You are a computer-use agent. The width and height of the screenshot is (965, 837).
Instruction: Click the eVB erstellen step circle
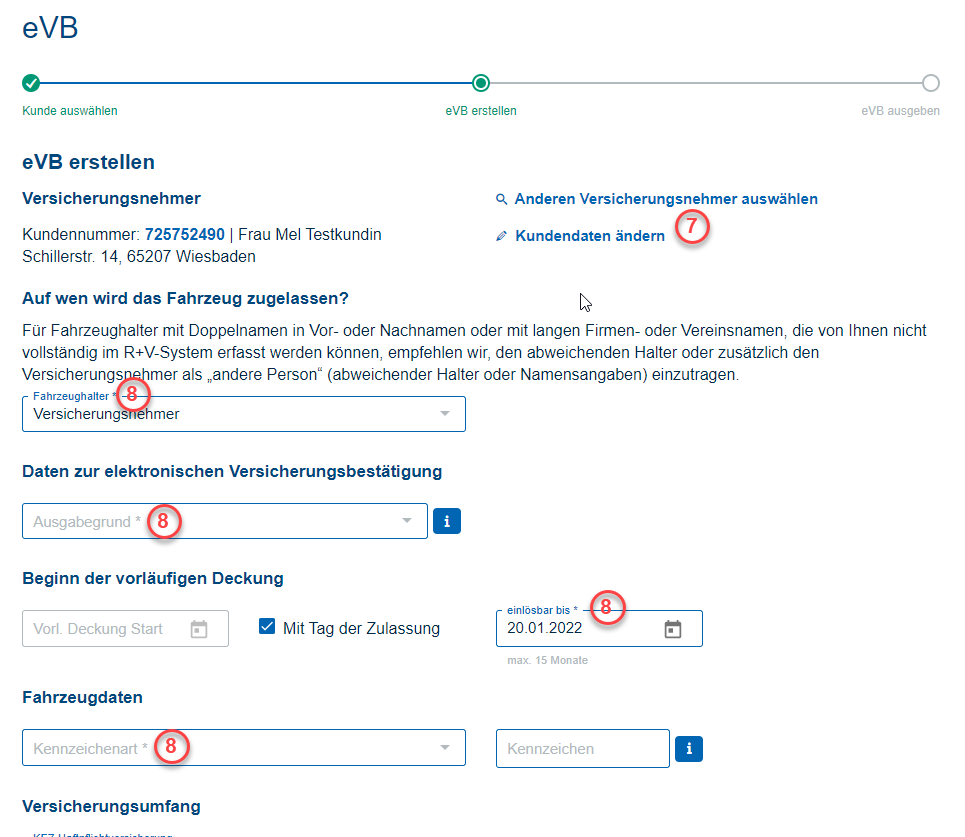click(x=481, y=83)
